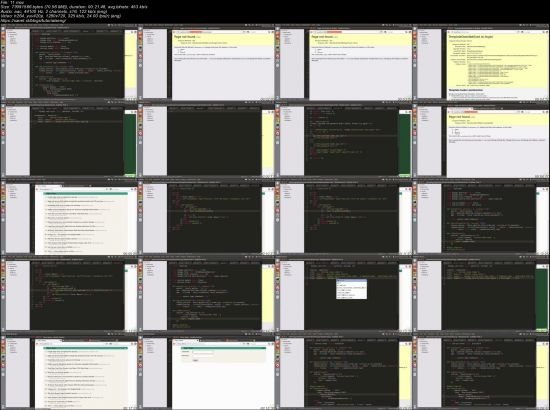
Task: Open the thumbnail with empty editor and yellow pane
Action: 207,140
